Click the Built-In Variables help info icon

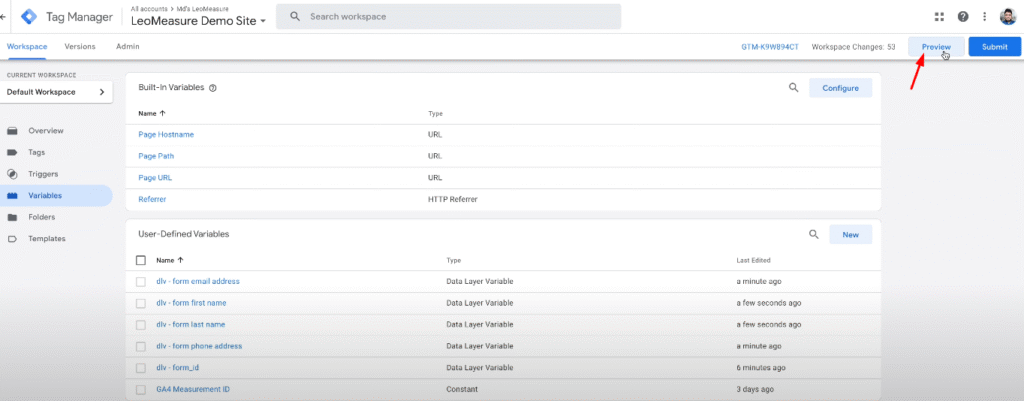click(212, 88)
